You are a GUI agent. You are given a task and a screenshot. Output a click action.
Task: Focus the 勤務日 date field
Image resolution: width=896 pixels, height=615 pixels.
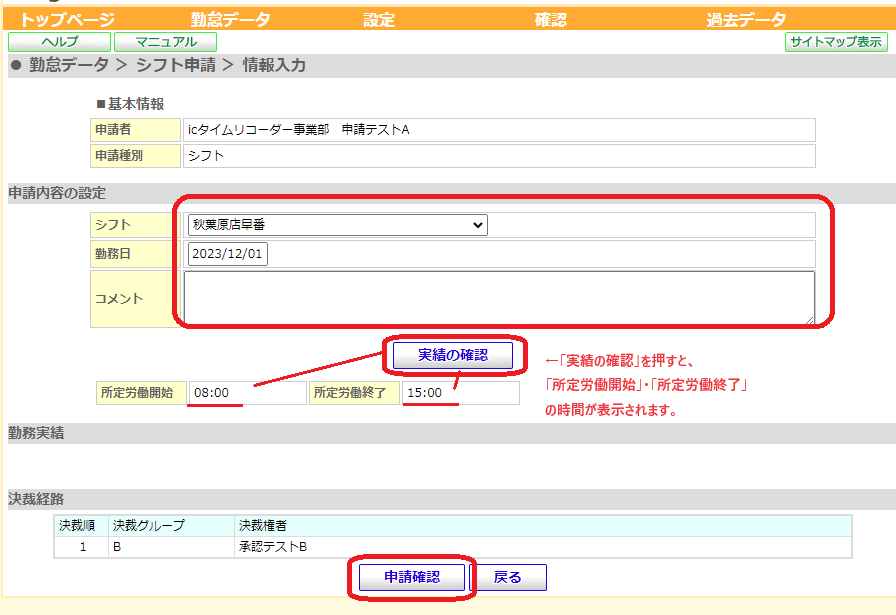click(x=227, y=254)
